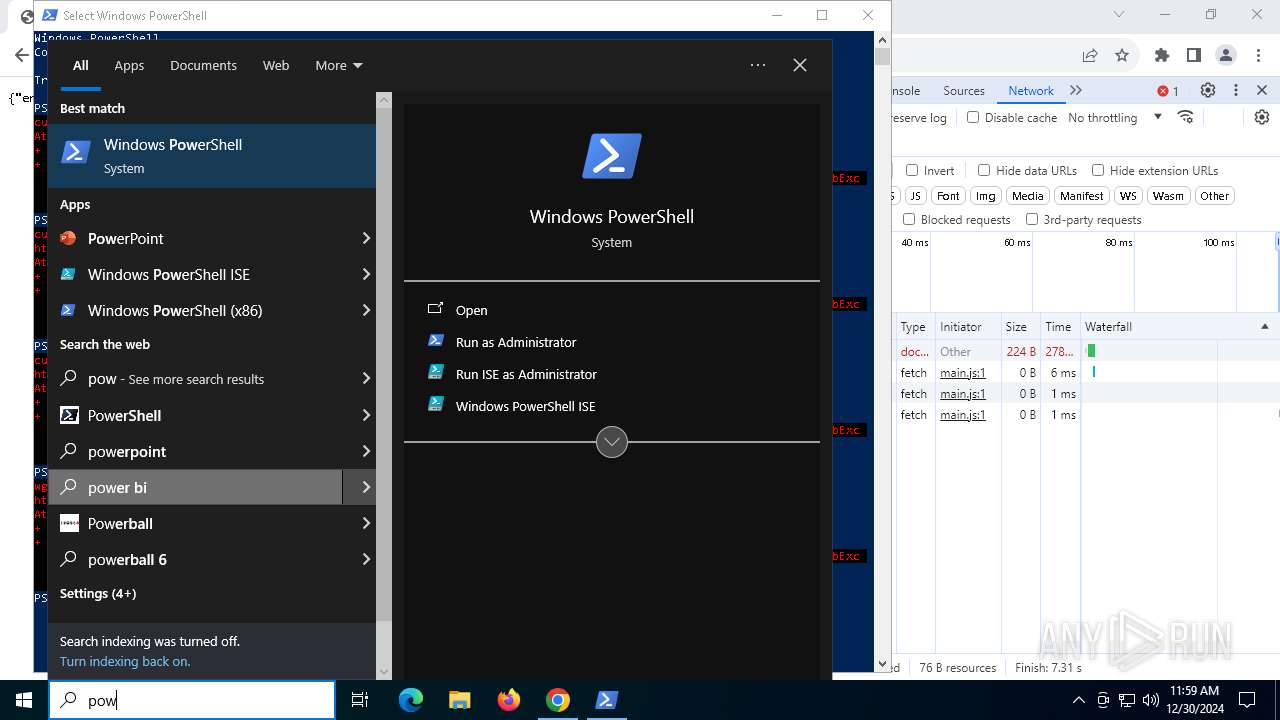Expand Windows PowerShell ISE chevron
This screenshot has width=1280, height=720.
[x=366, y=274]
